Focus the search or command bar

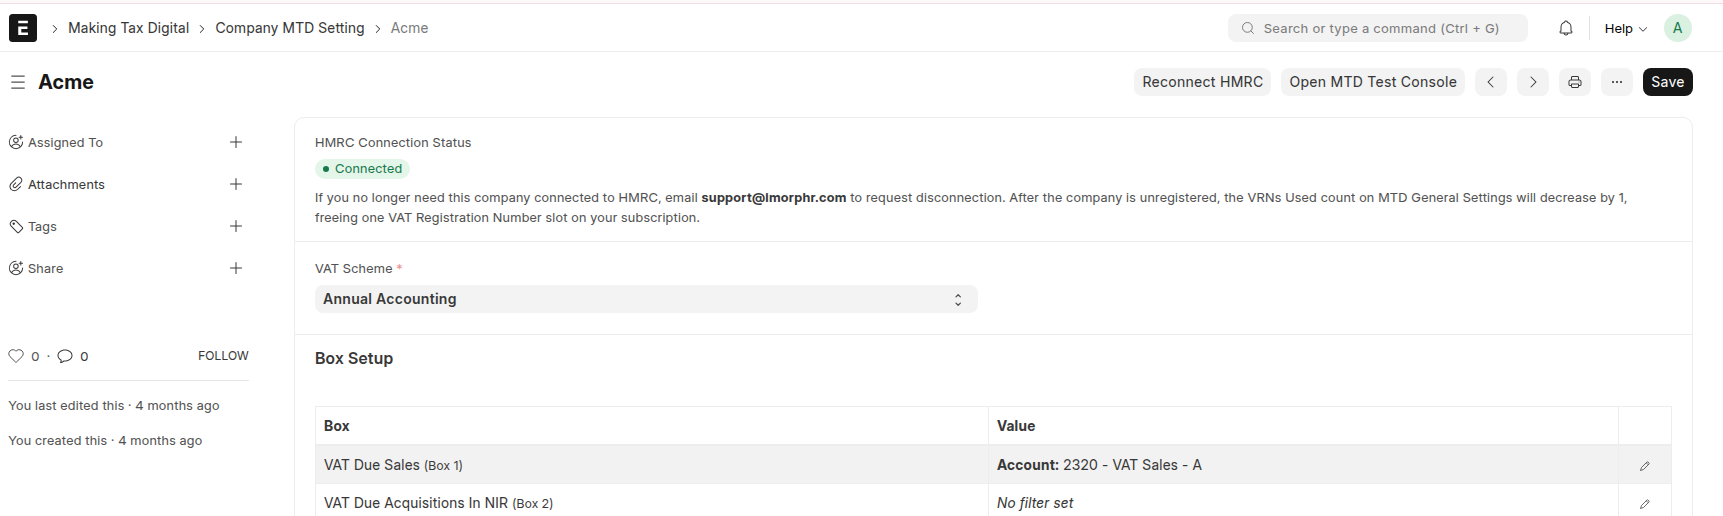tap(1378, 28)
